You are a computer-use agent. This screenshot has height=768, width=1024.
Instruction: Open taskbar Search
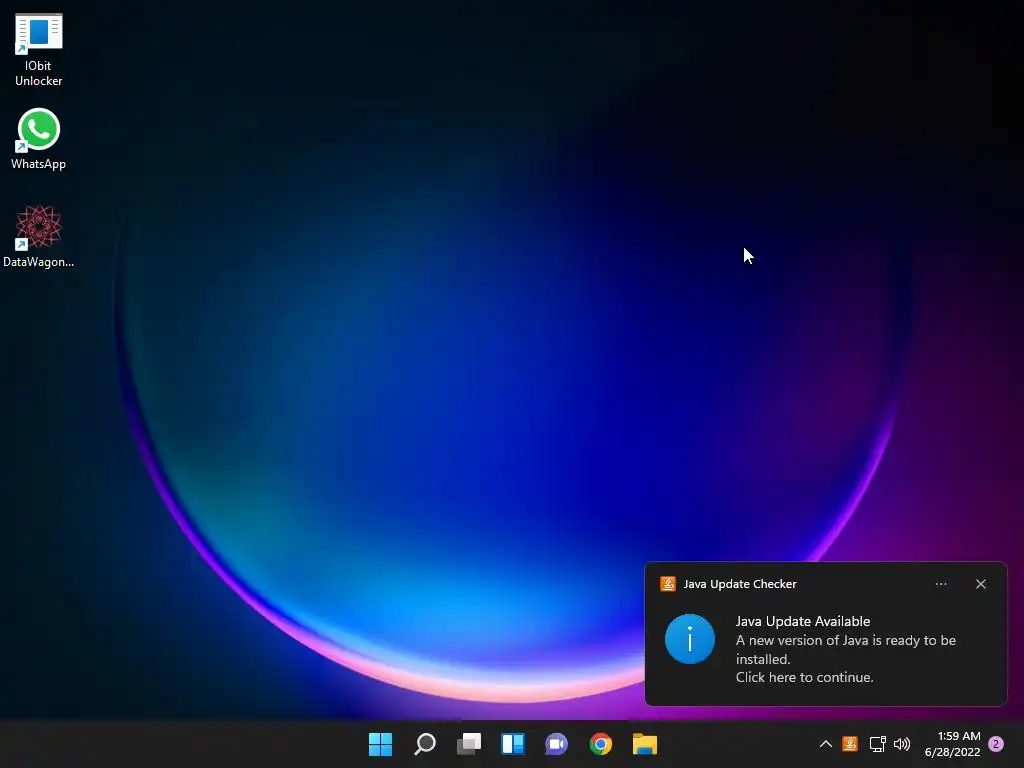click(424, 744)
